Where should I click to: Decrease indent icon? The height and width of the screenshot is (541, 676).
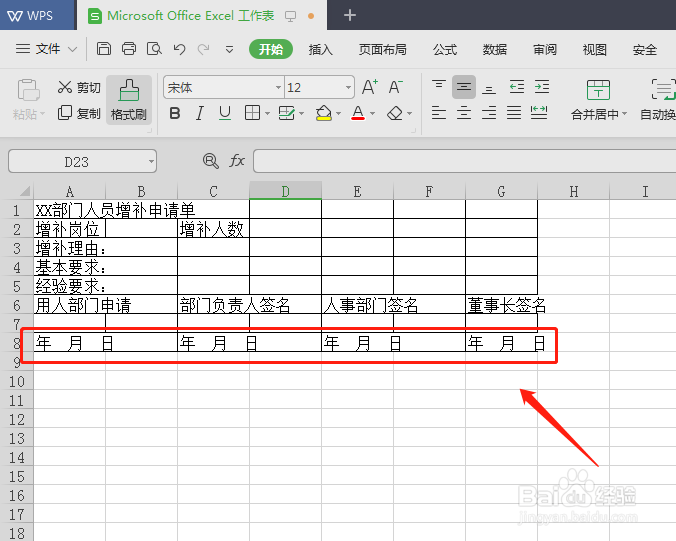pos(516,87)
